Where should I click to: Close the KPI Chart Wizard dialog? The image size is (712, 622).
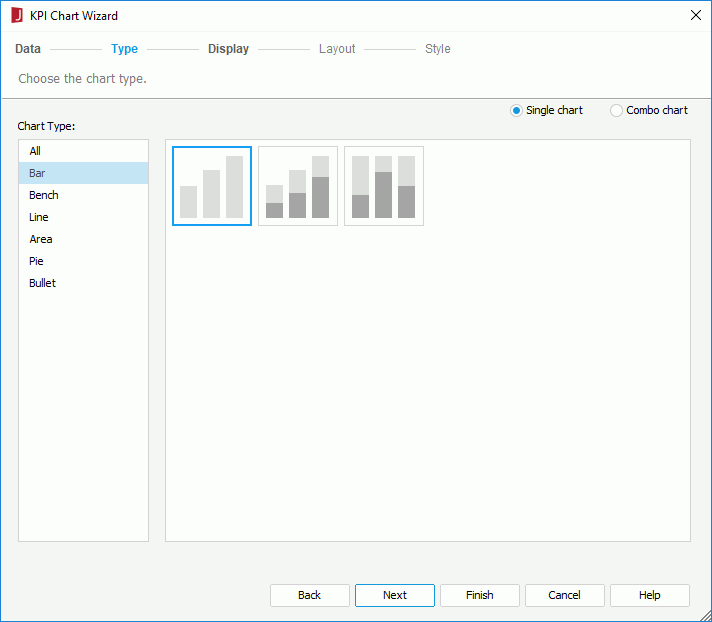click(695, 15)
